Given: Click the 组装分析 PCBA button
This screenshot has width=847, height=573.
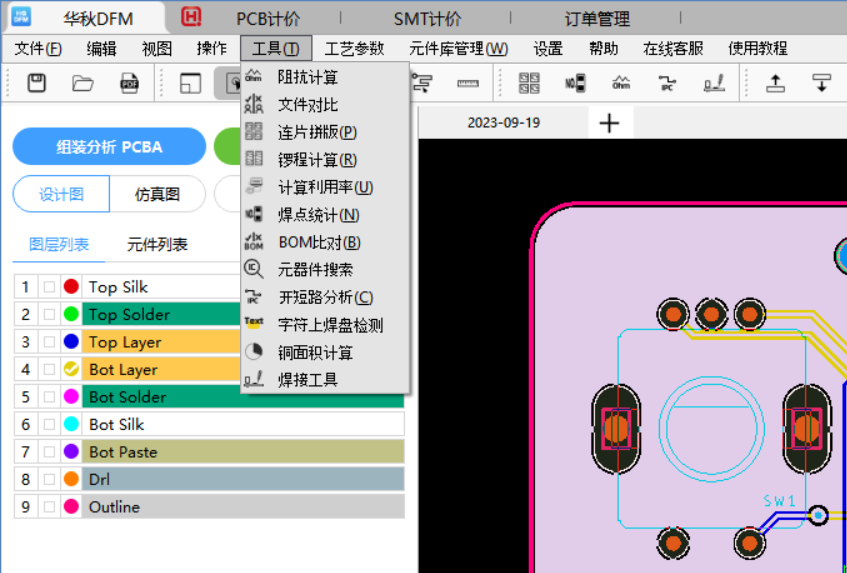Looking at the screenshot, I should point(109,147).
